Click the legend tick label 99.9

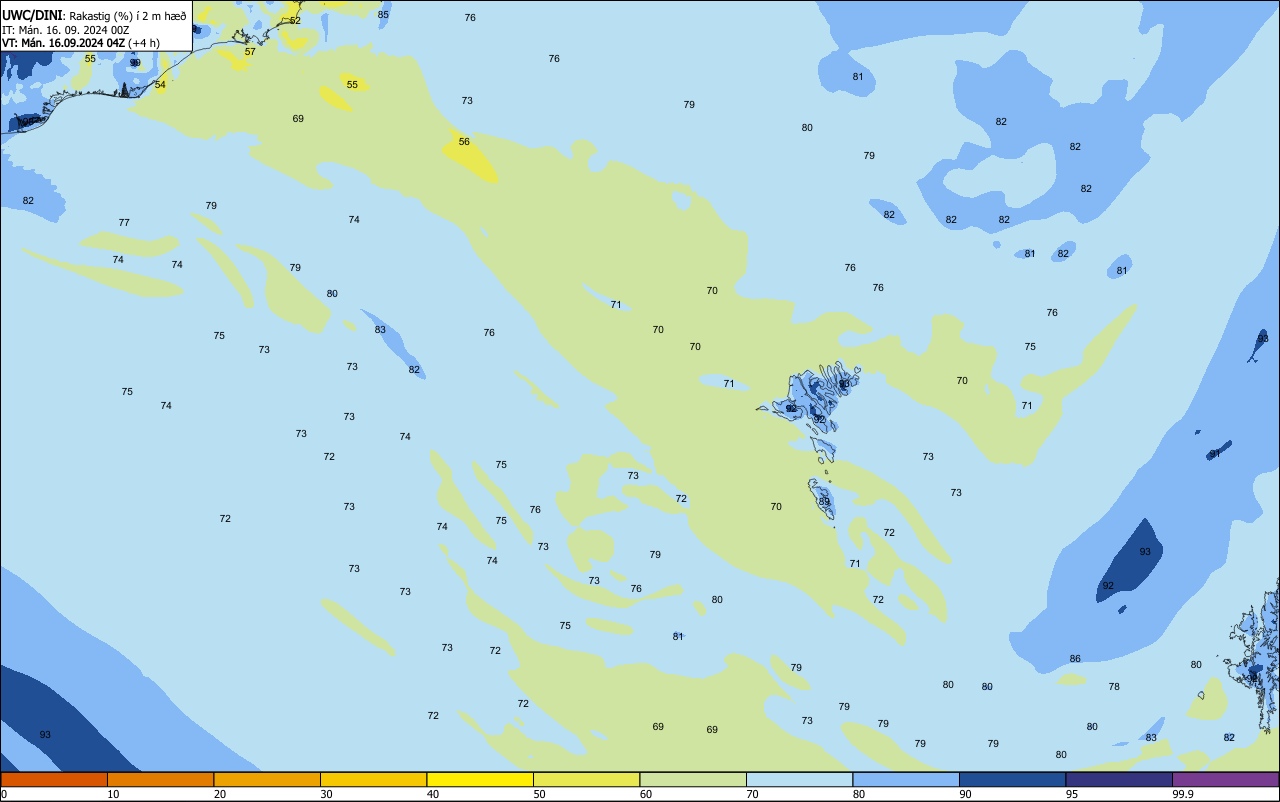(1183, 794)
